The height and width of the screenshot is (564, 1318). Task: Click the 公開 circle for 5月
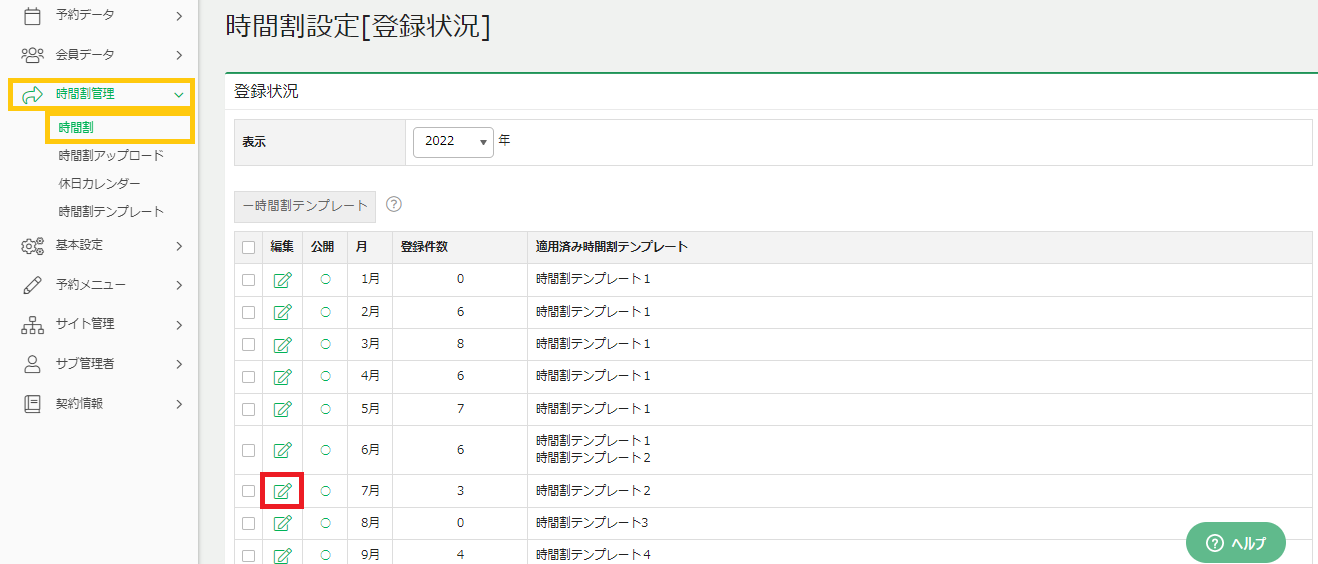[x=325, y=409]
